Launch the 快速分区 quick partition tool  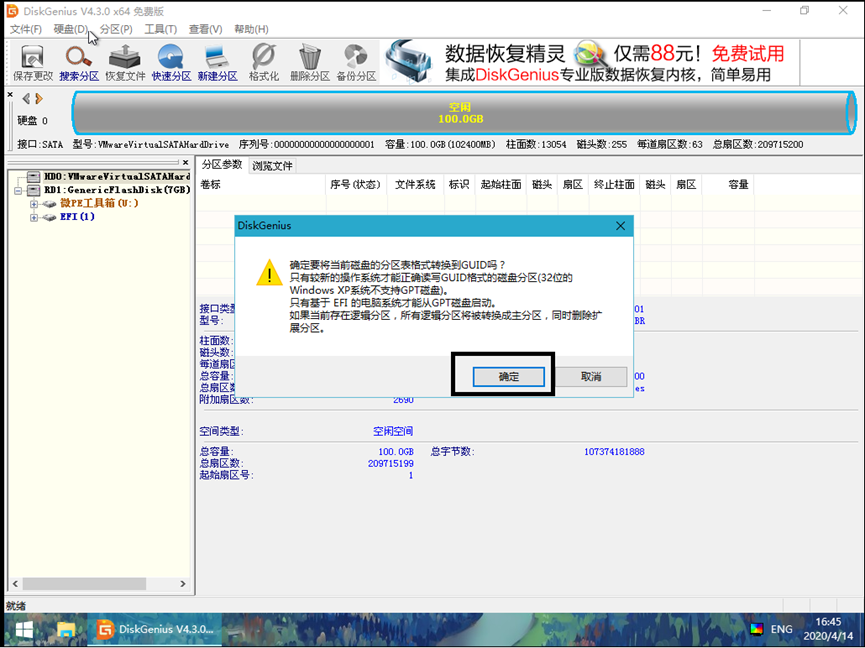tap(172, 63)
